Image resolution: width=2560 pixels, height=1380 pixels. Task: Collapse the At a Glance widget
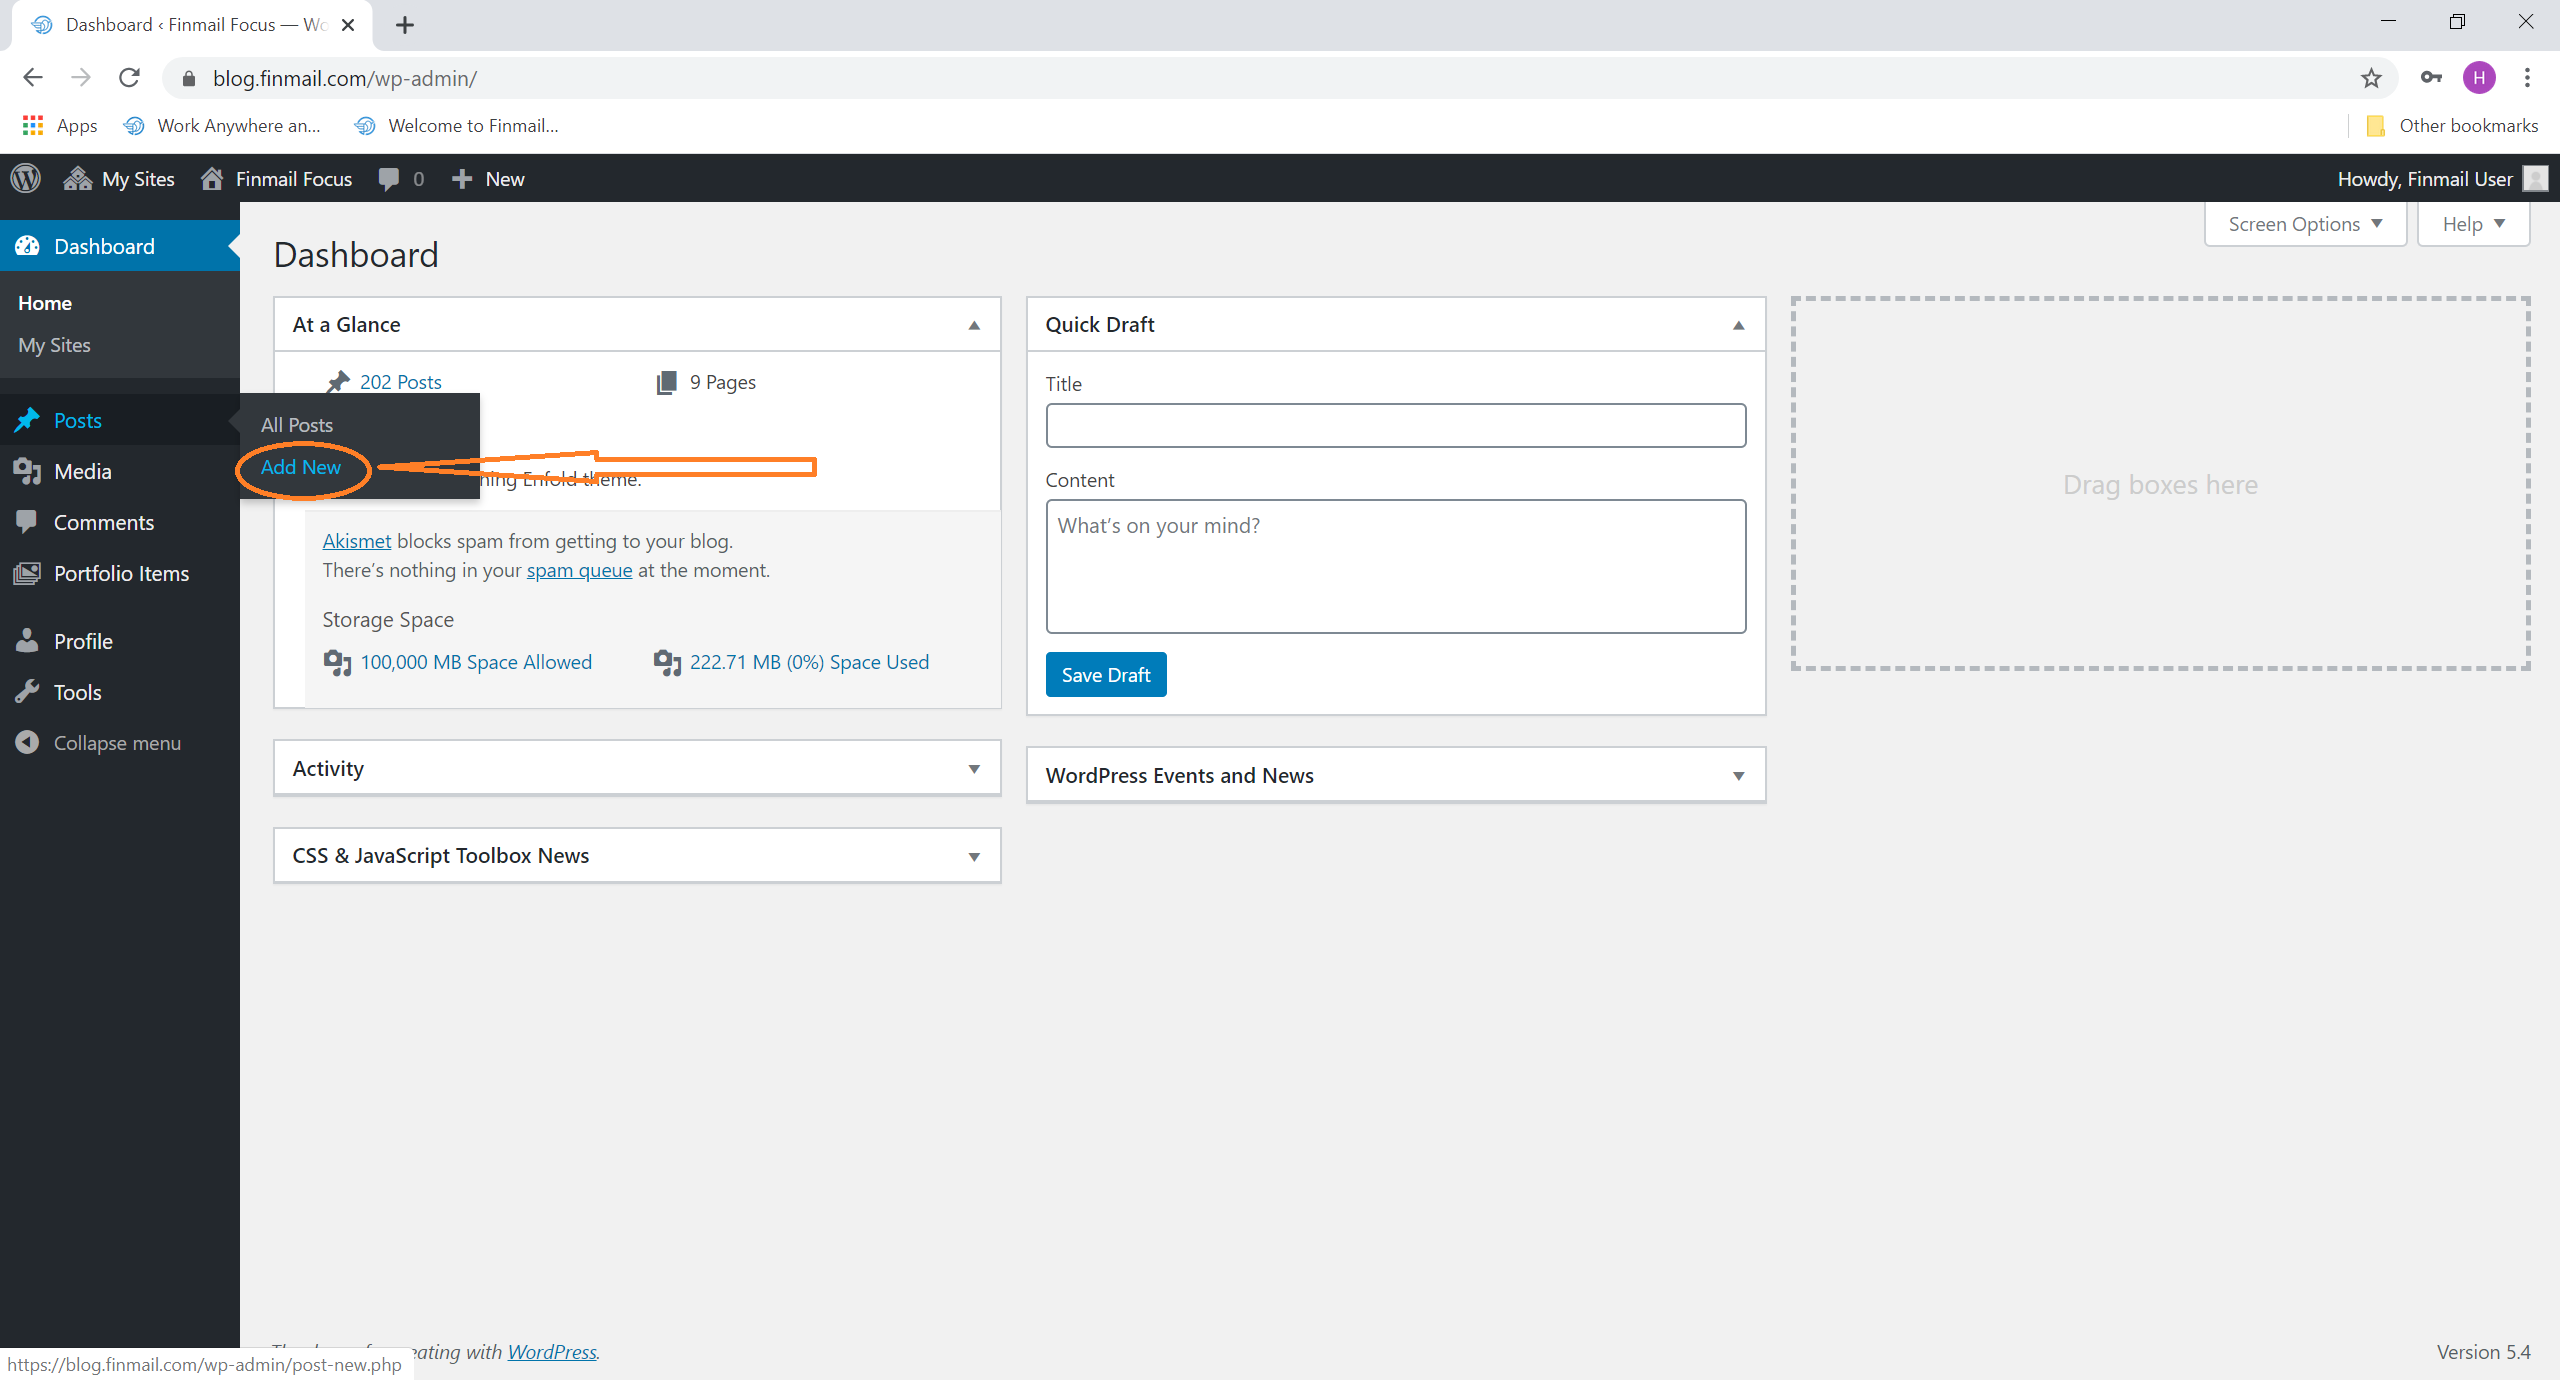(x=974, y=325)
